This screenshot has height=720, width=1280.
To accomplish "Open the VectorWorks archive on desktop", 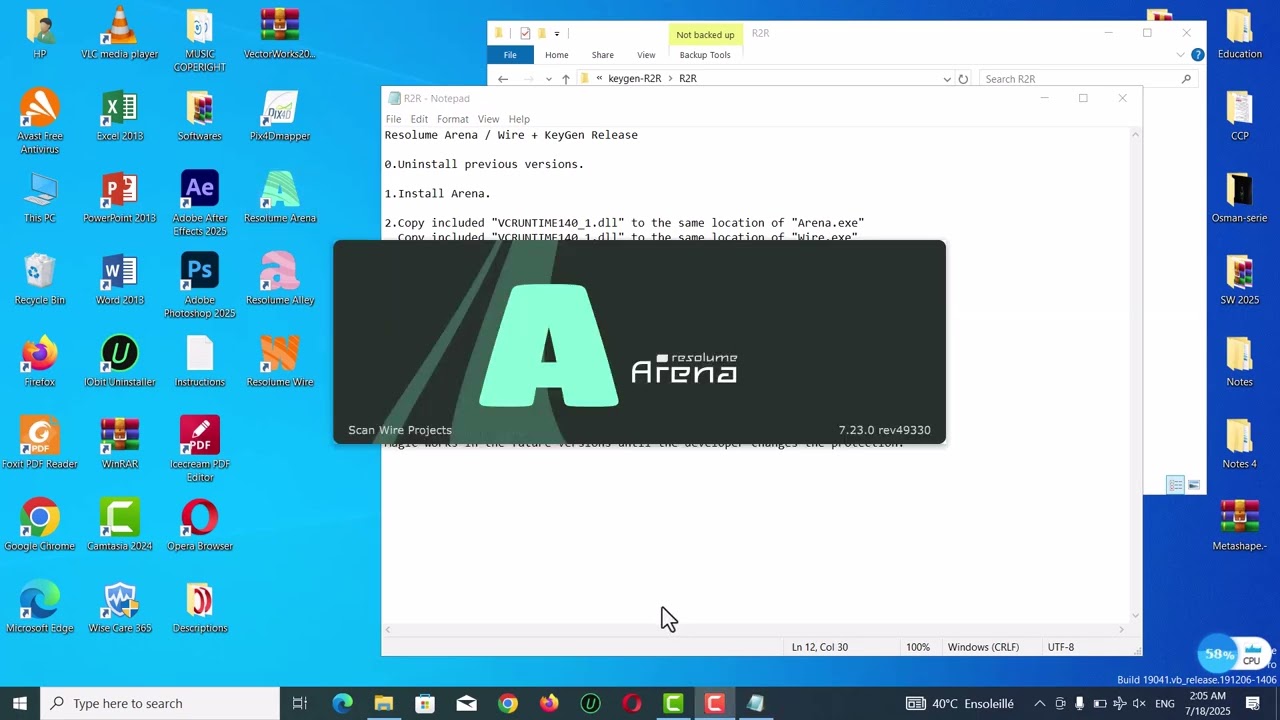I will coord(280,34).
